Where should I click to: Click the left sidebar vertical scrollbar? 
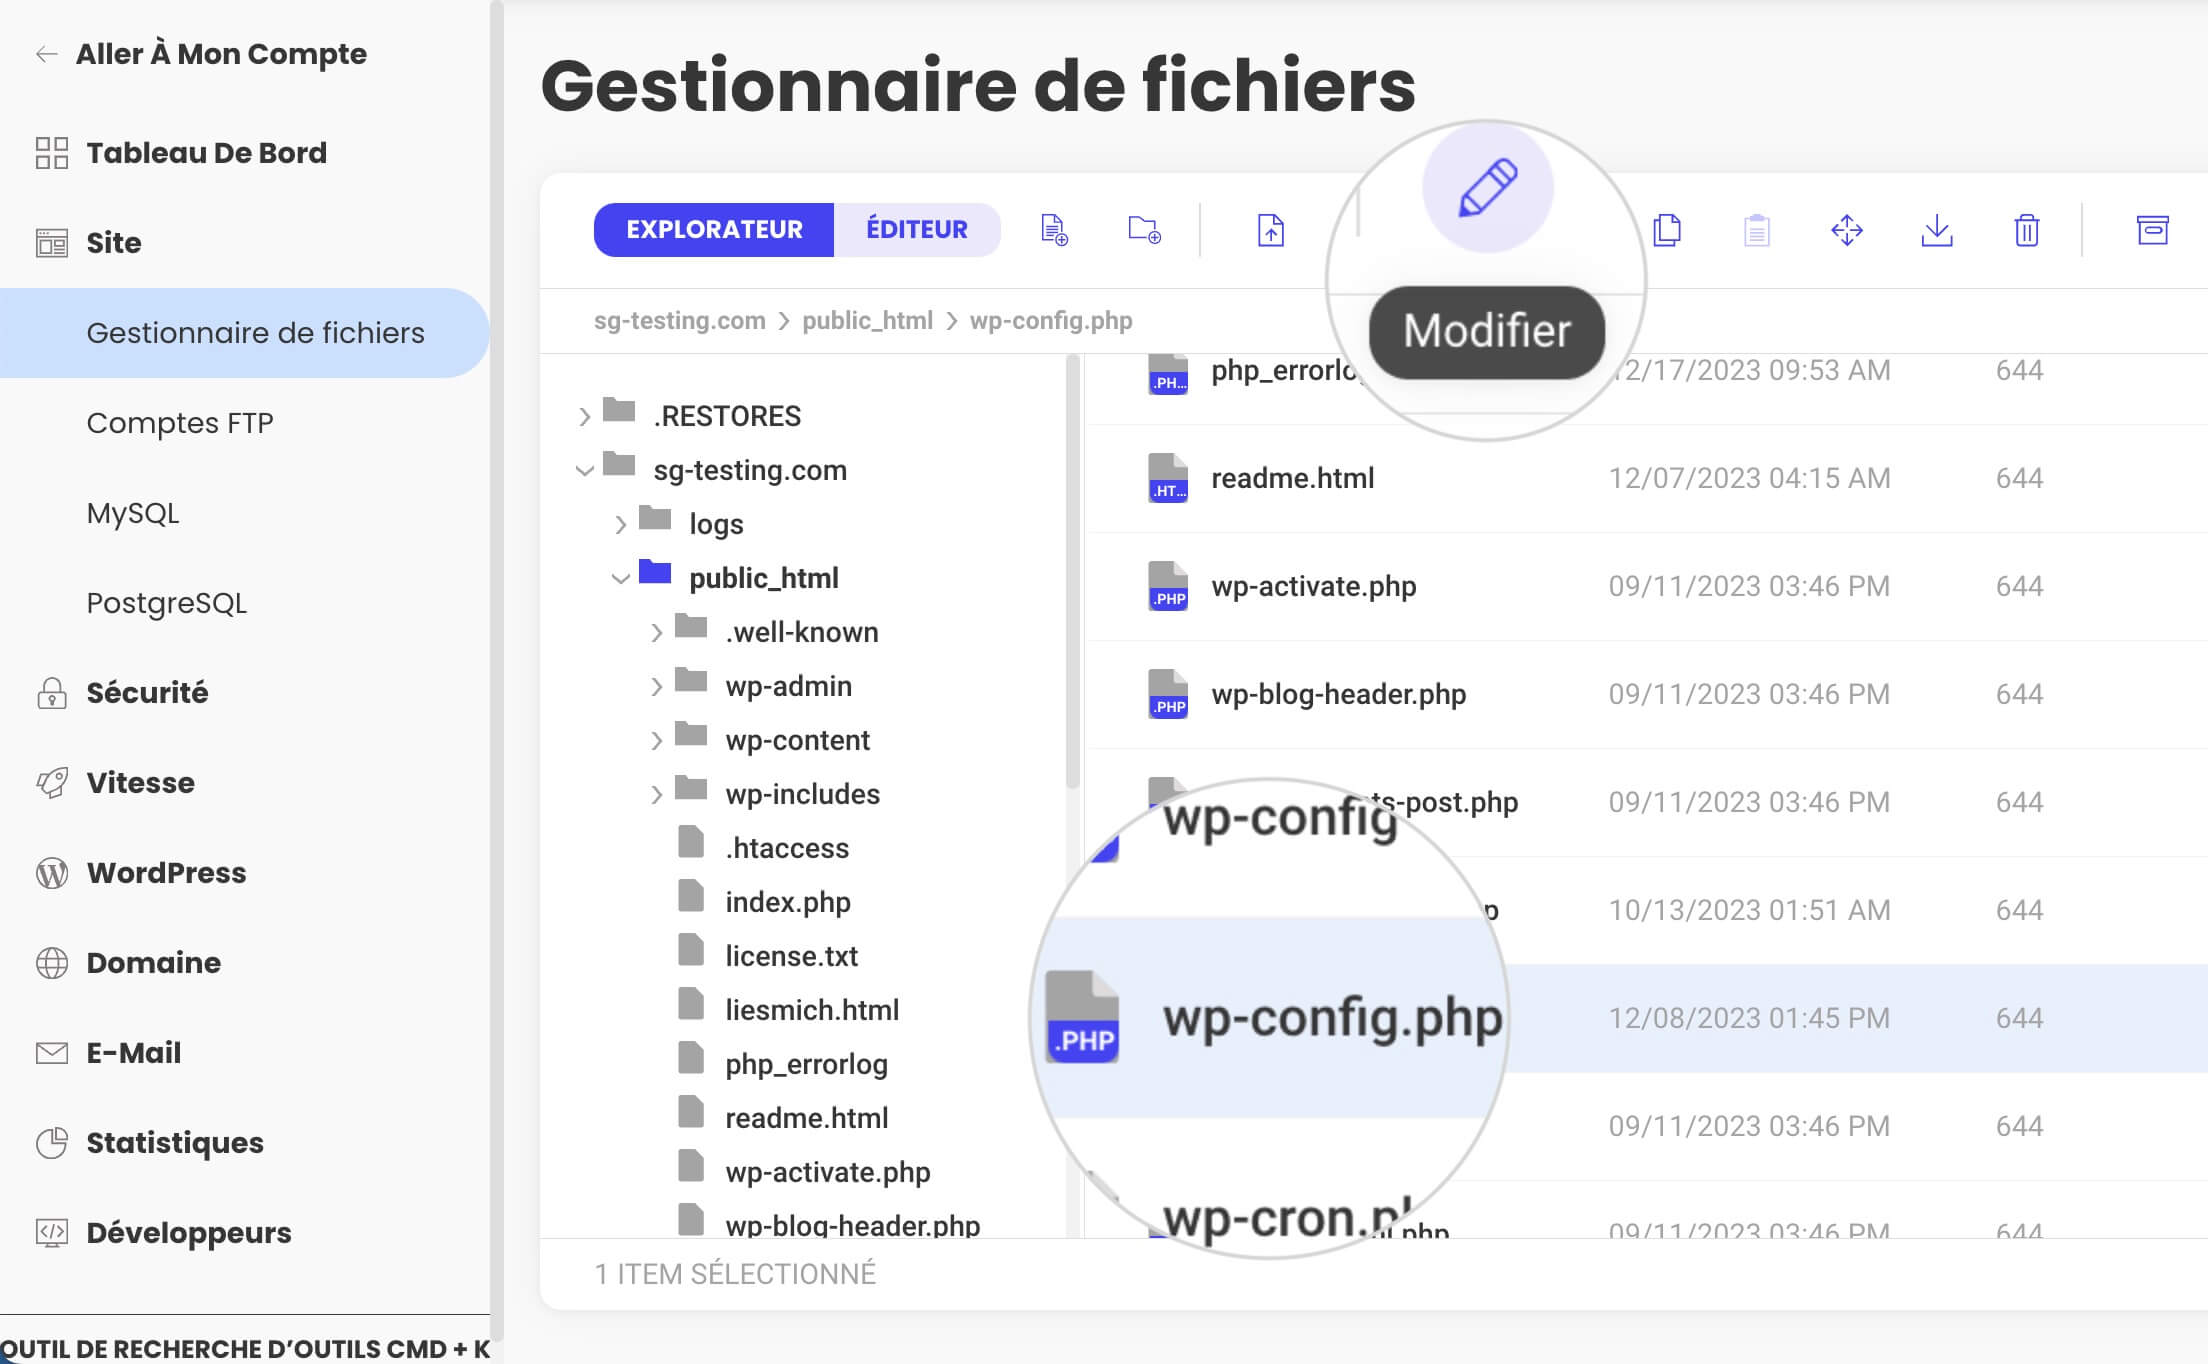pos(497,670)
